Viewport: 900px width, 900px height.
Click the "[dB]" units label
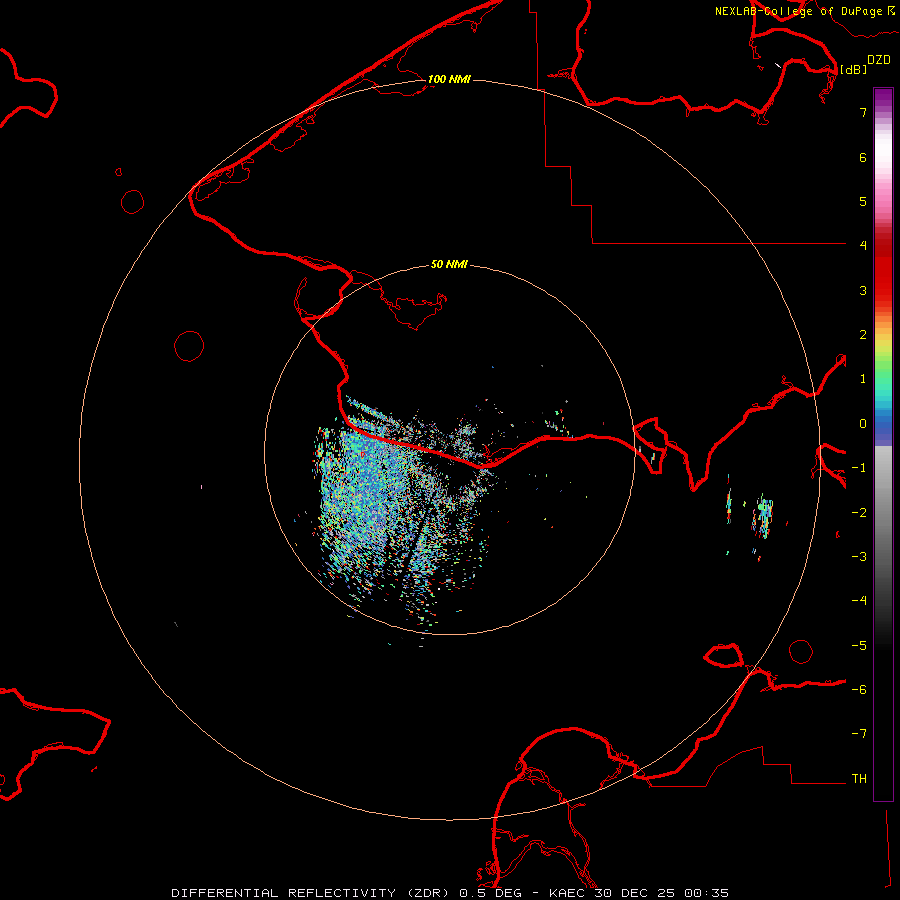coord(854,69)
